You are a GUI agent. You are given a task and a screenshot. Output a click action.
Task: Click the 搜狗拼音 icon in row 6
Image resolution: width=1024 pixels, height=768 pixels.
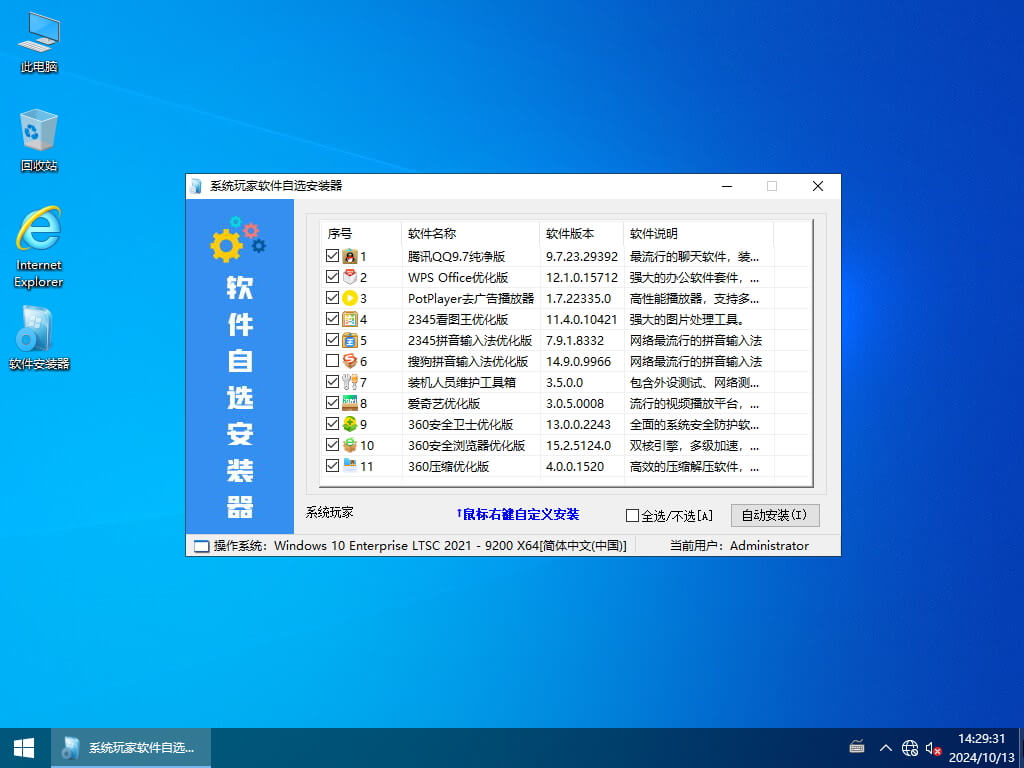click(349, 361)
